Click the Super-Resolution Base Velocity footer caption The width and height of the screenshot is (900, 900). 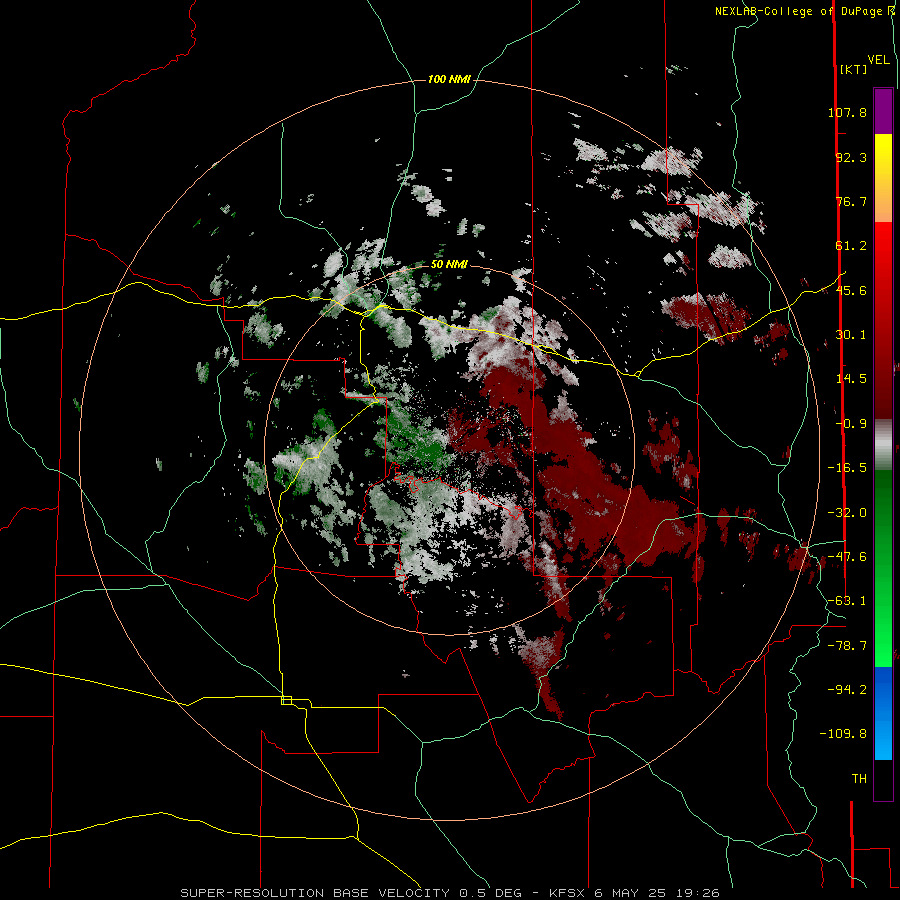pyautogui.click(x=450, y=893)
